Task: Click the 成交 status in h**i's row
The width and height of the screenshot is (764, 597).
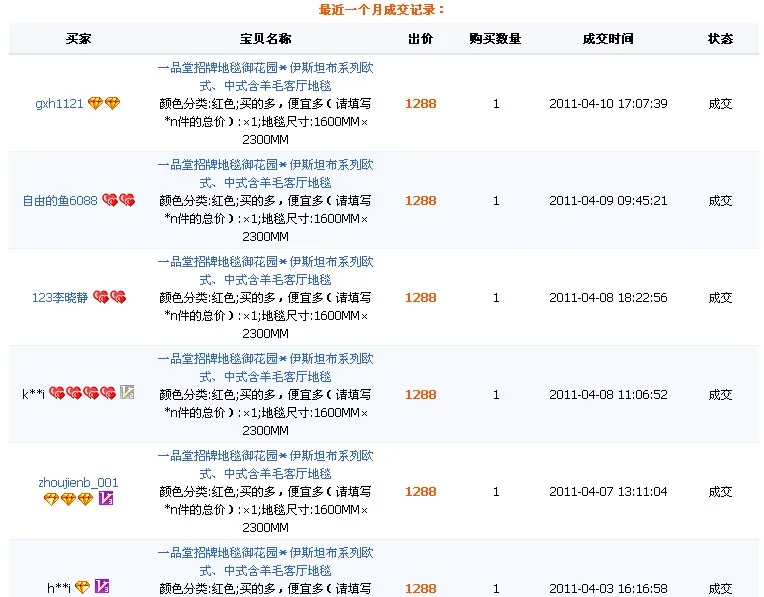Action: (720, 588)
